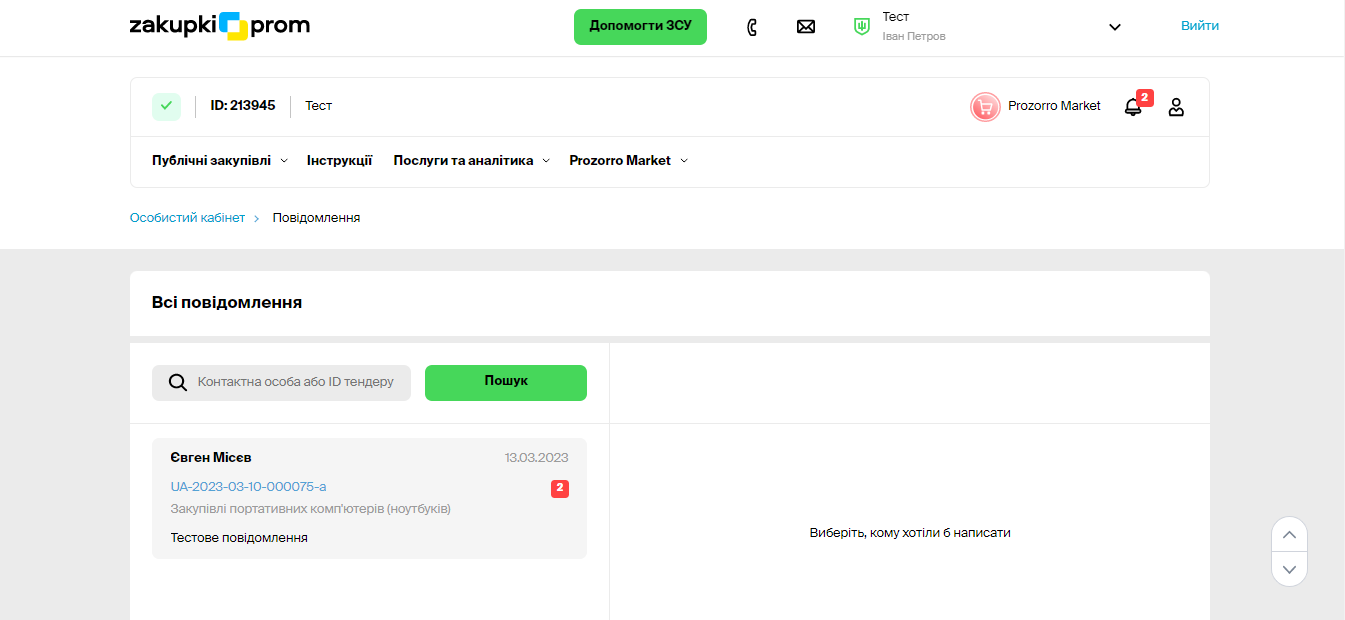Open the Інструкції menu item
1345x620 pixels.
point(340,161)
